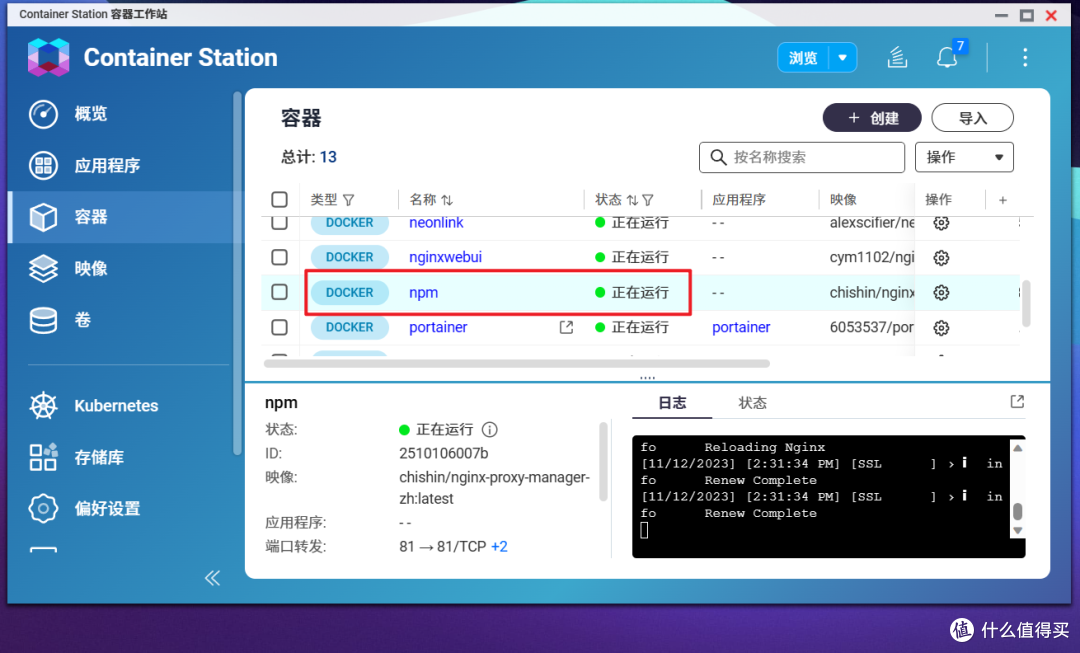This screenshot has width=1080, height=653.
Task: Filter by 类型 type column
Action: [x=349, y=200]
